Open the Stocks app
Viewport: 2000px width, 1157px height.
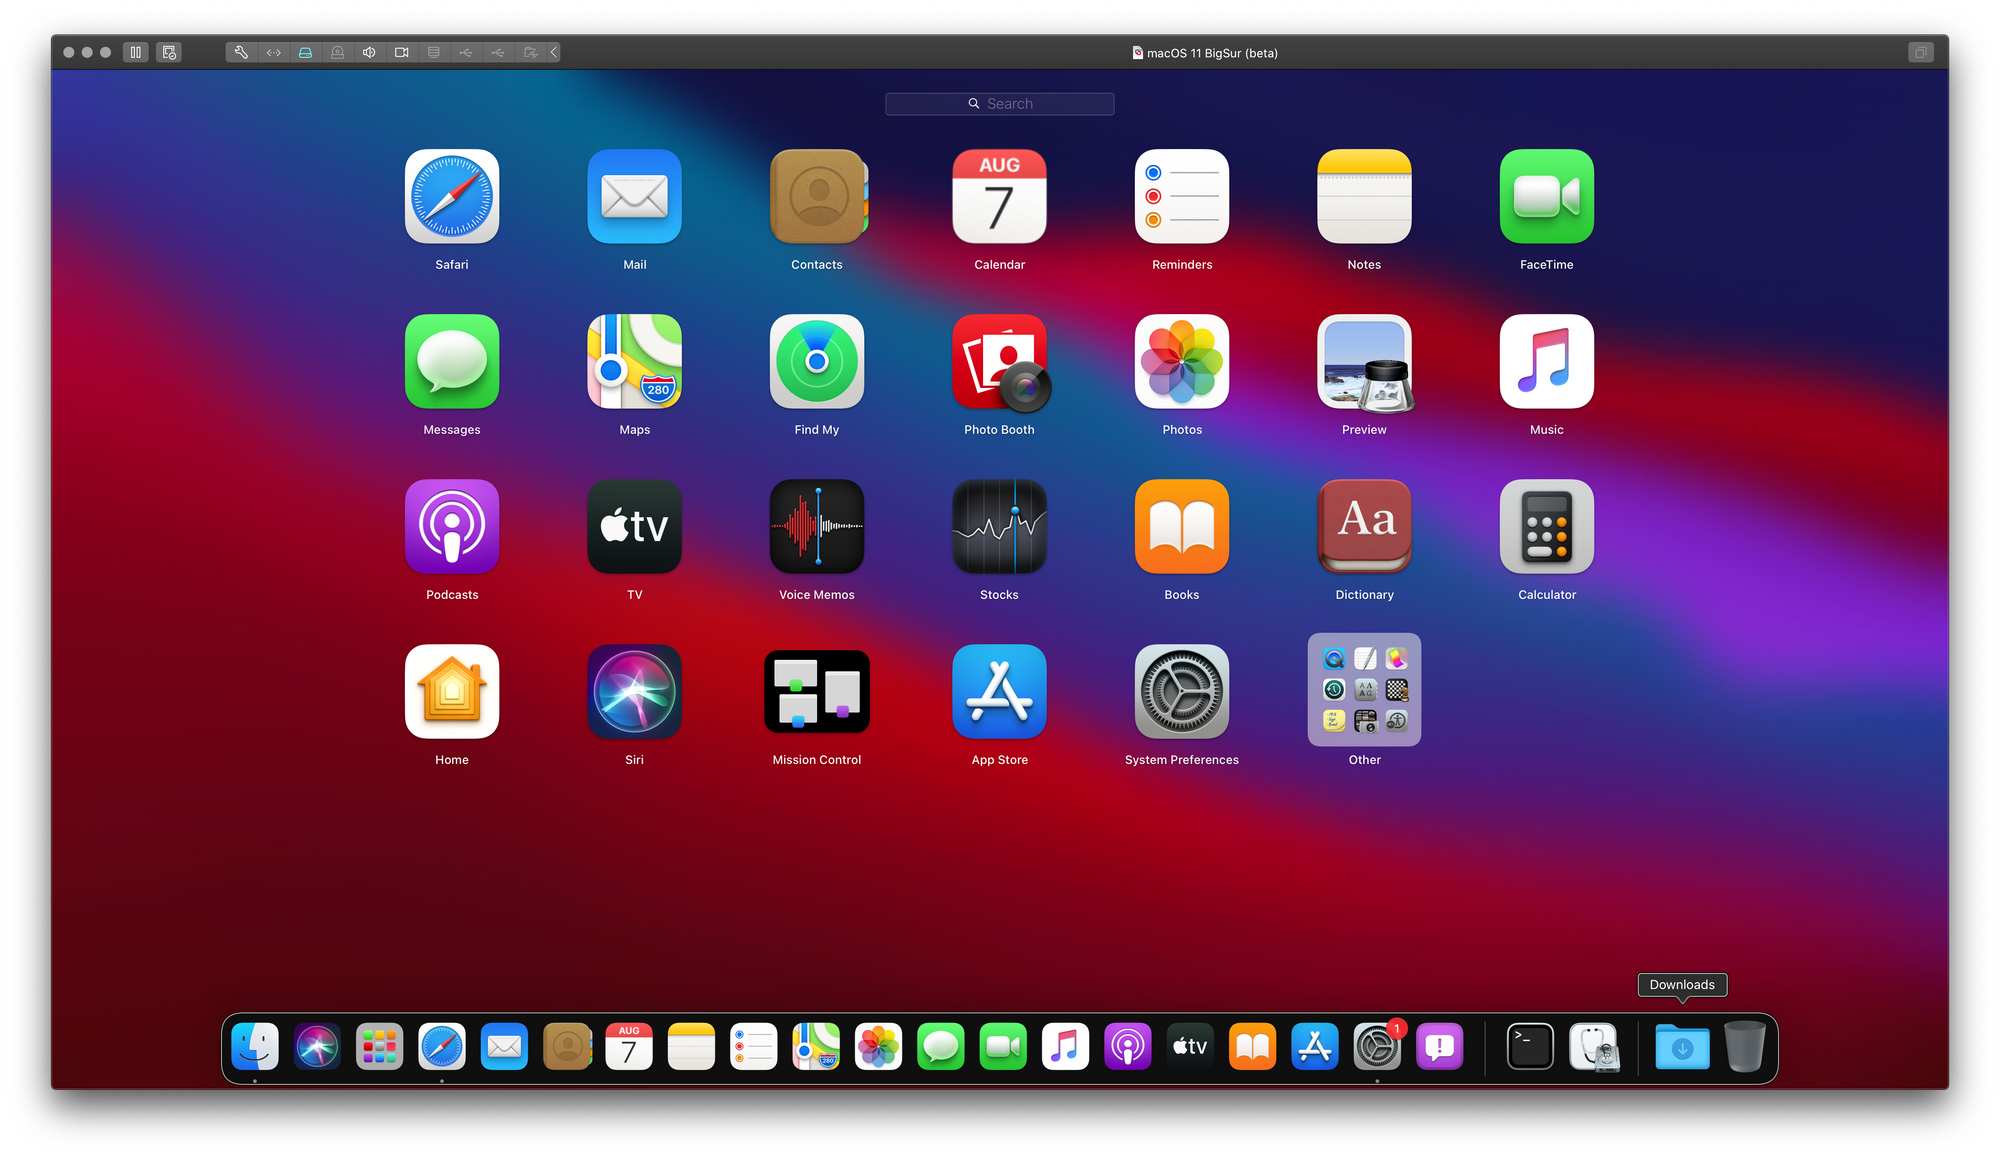pyautogui.click(x=999, y=527)
